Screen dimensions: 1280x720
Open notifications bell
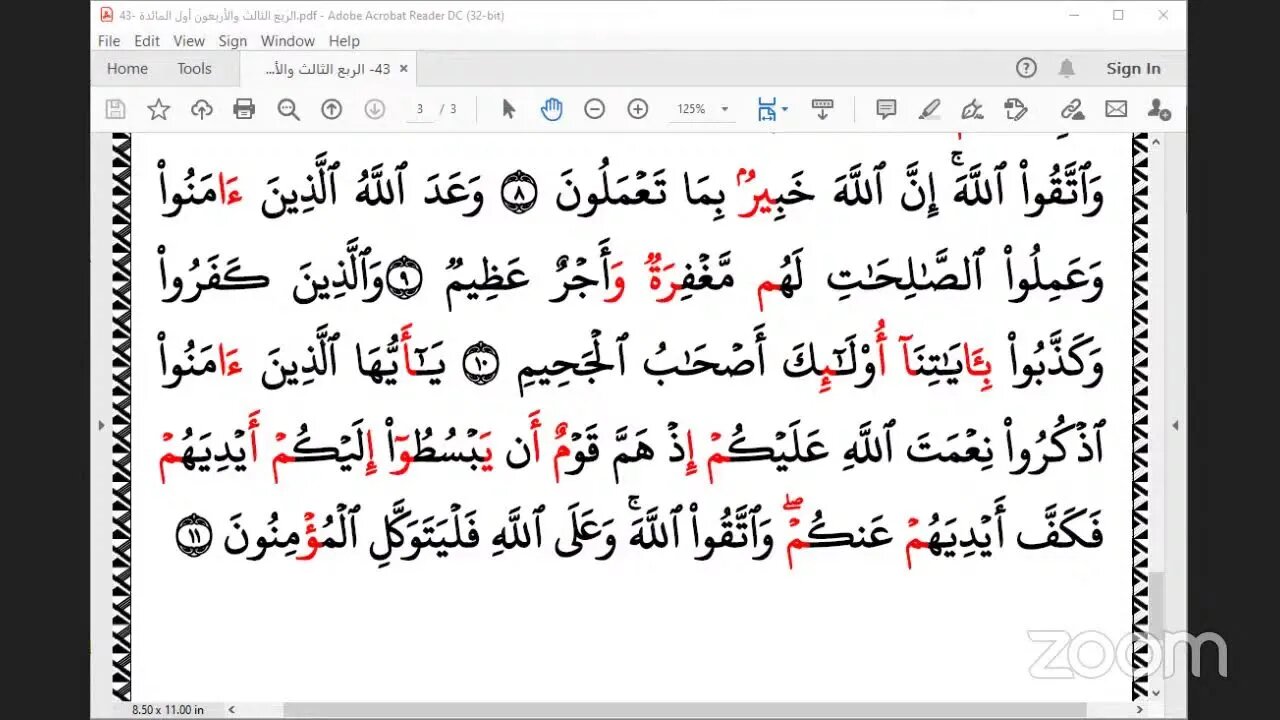click(1067, 68)
